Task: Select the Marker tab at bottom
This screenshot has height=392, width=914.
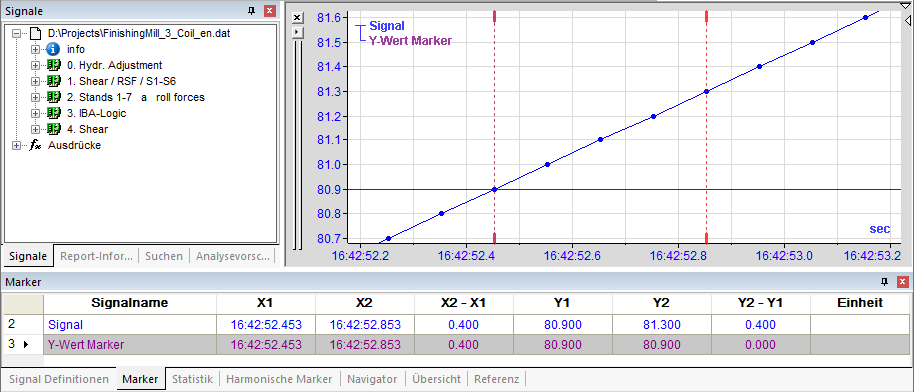Action: click(x=140, y=379)
